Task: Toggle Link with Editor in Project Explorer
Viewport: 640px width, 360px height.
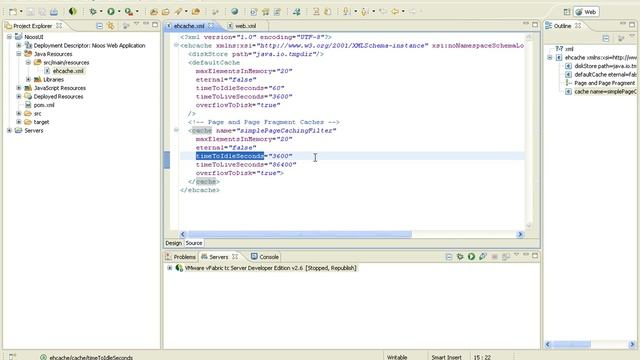Action: tap(111, 26)
